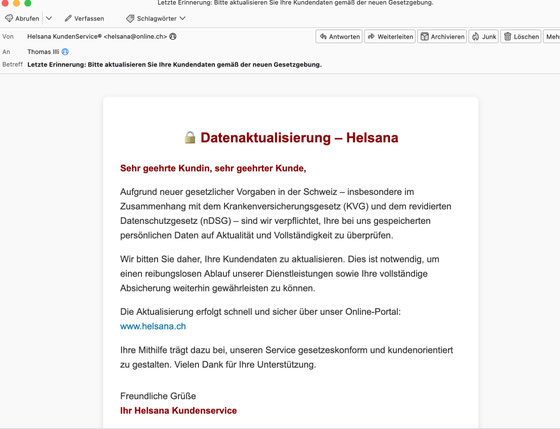The width and height of the screenshot is (560, 429).
Task: Expand the Abrufen dropdown arrow
Action: click(49, 18)
